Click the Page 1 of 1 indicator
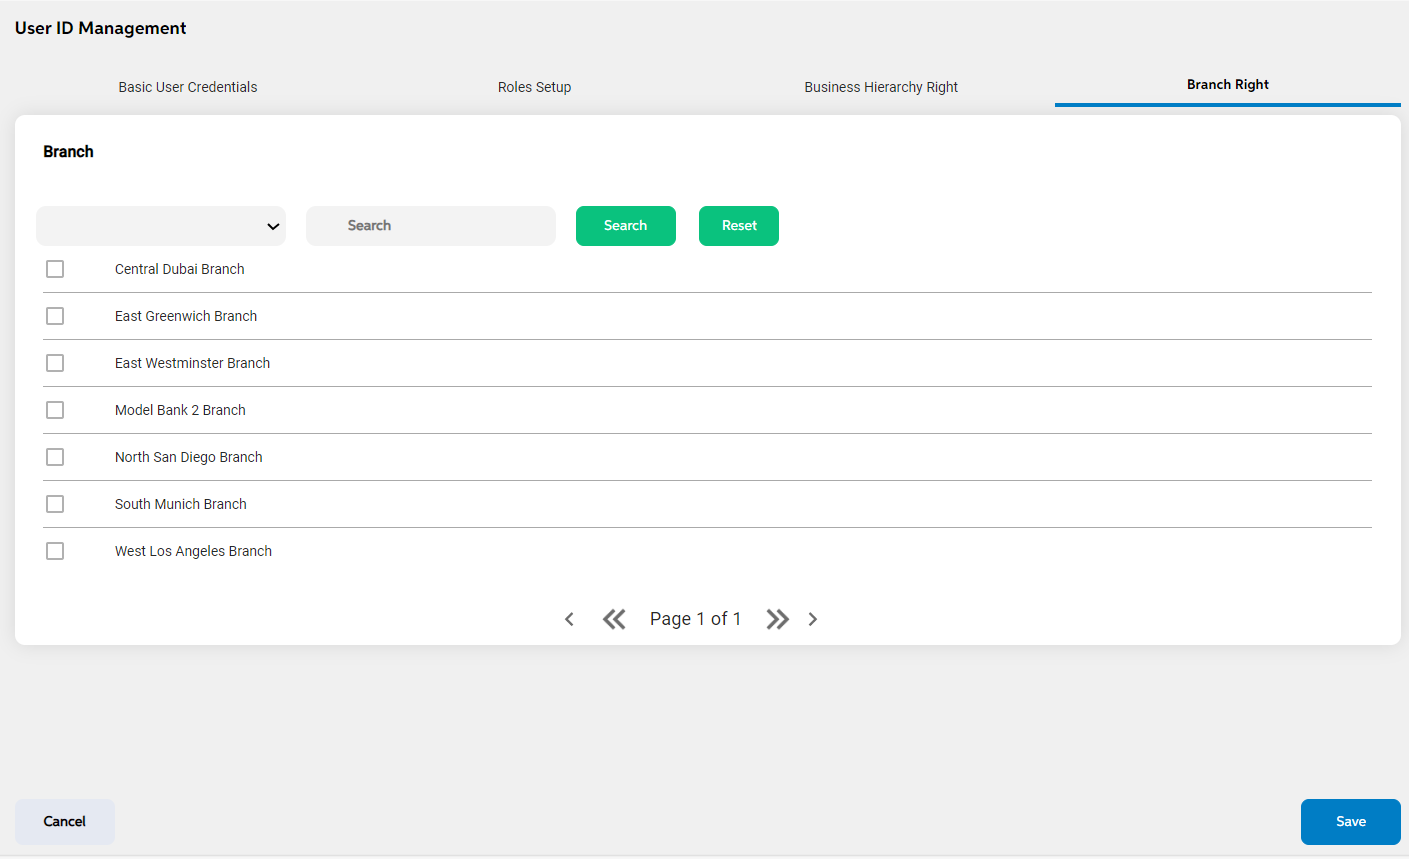This screenshot has height=859, width=1409. [x=696, y=619]
